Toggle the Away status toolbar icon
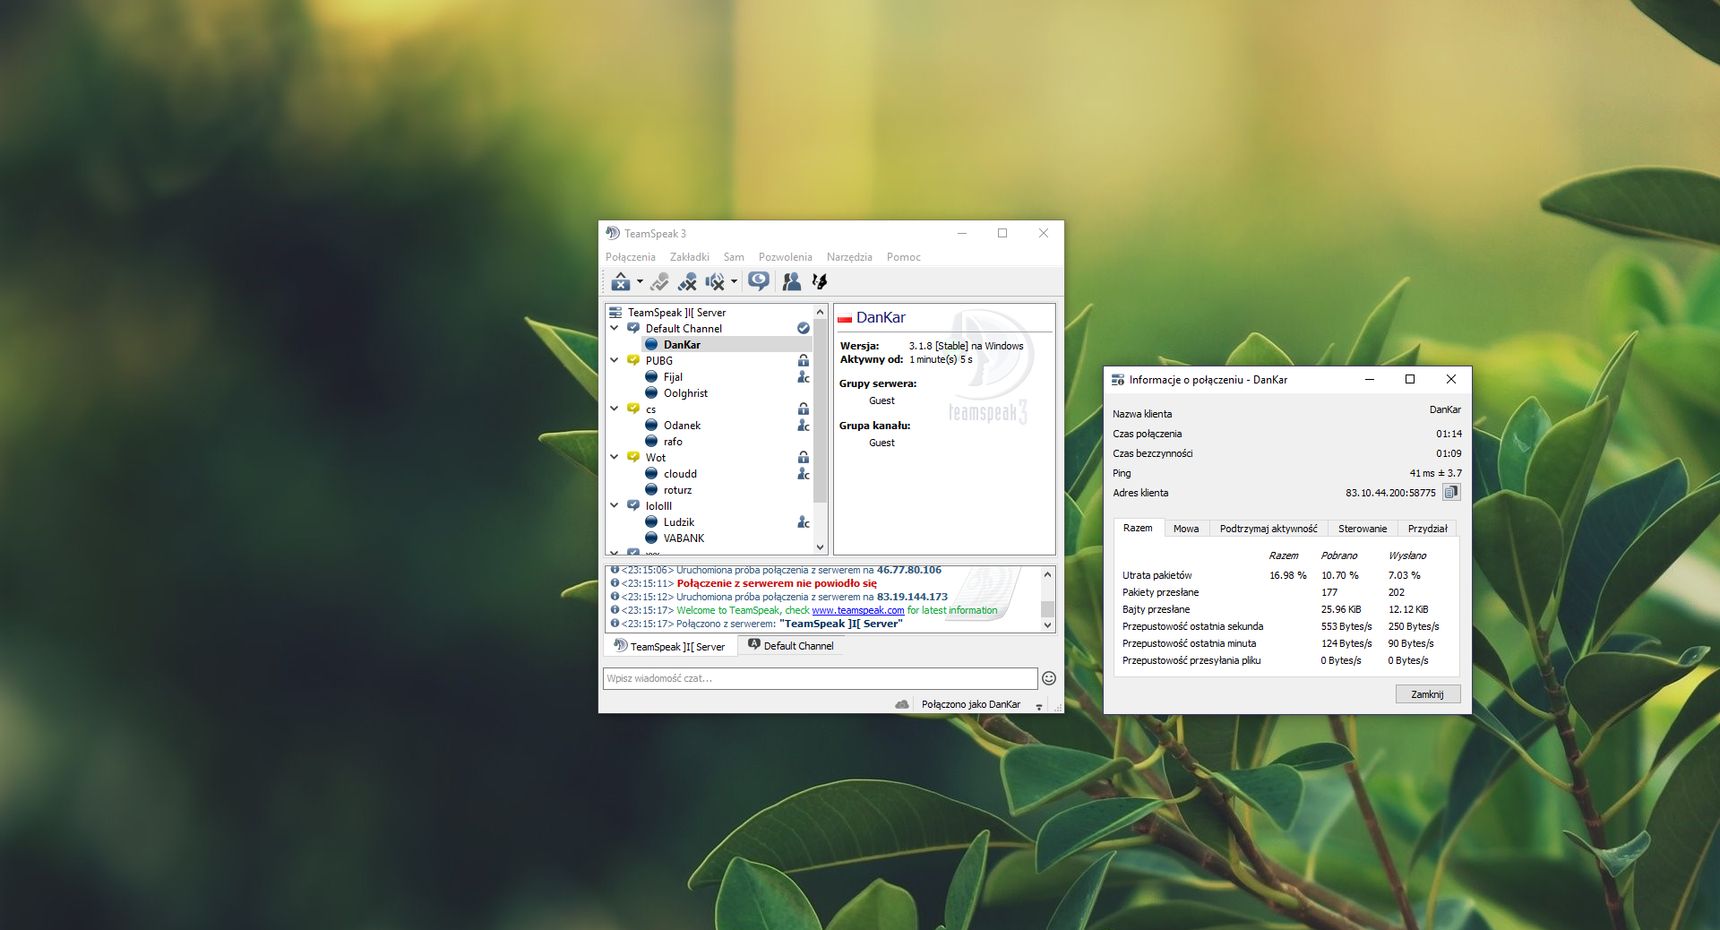This screenshot has height=930, width=1720. click(621, 282)
